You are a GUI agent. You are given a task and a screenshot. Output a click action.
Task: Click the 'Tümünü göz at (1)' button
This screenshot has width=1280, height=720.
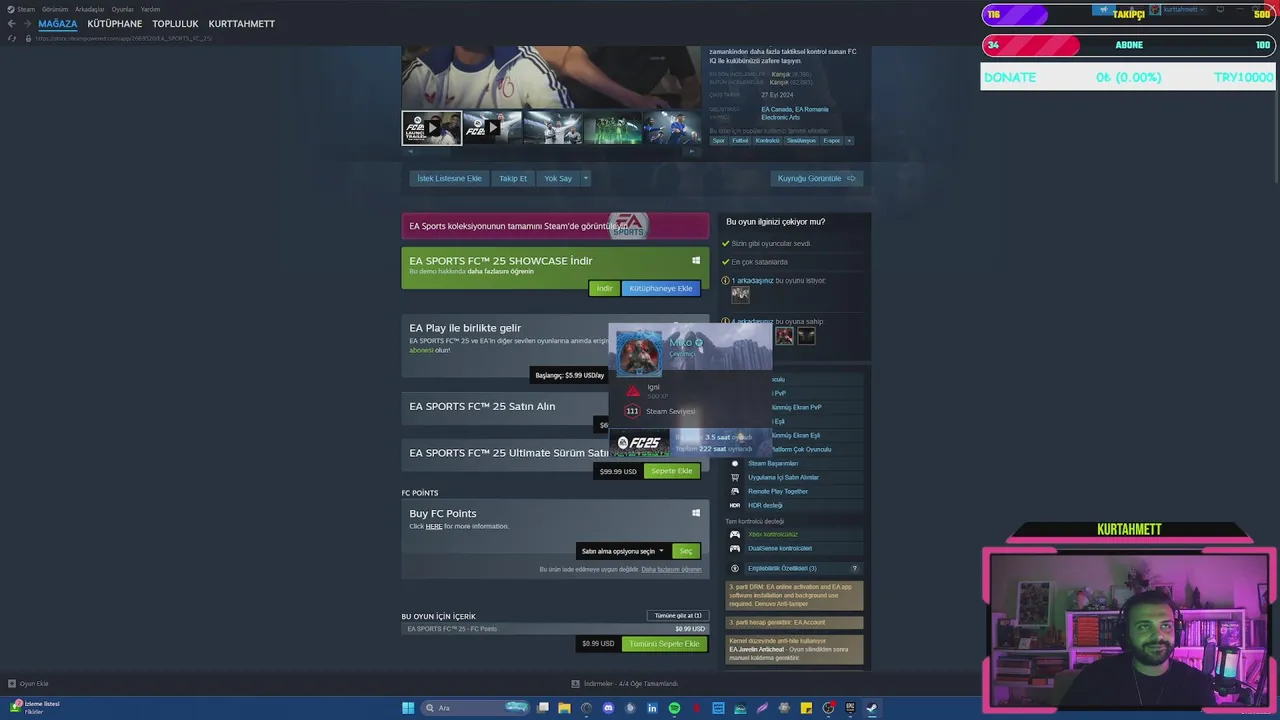click(x=677, y=615)
